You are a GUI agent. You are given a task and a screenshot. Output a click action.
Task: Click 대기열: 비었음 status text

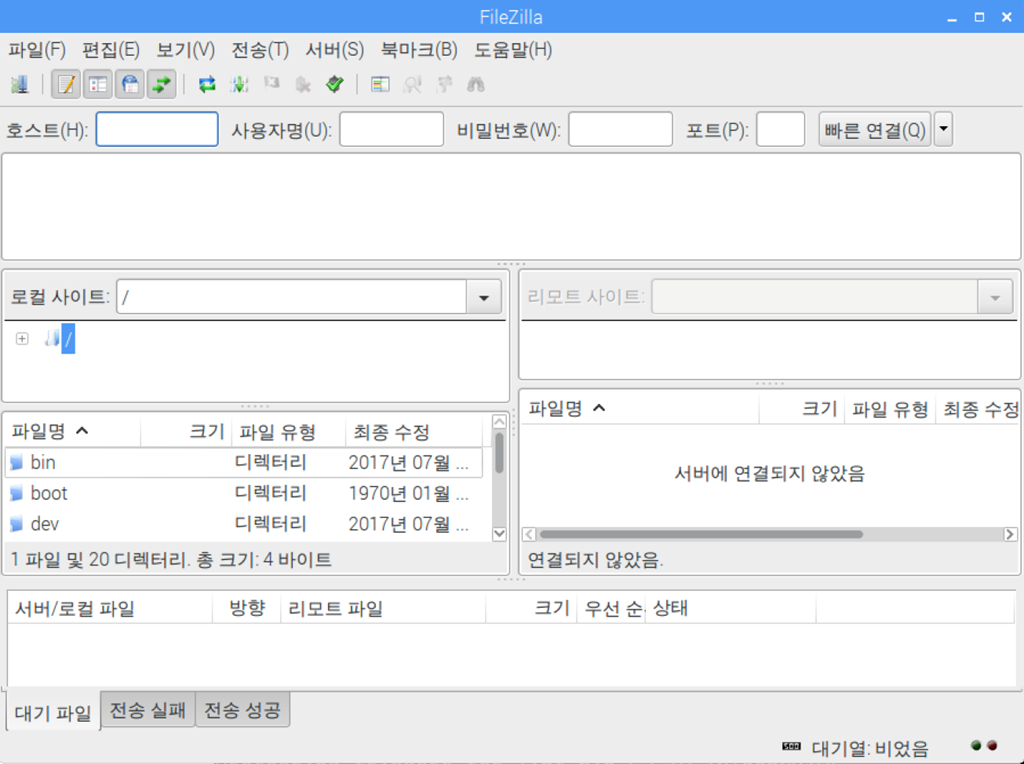pyautogui.click(x=869, y=748)
